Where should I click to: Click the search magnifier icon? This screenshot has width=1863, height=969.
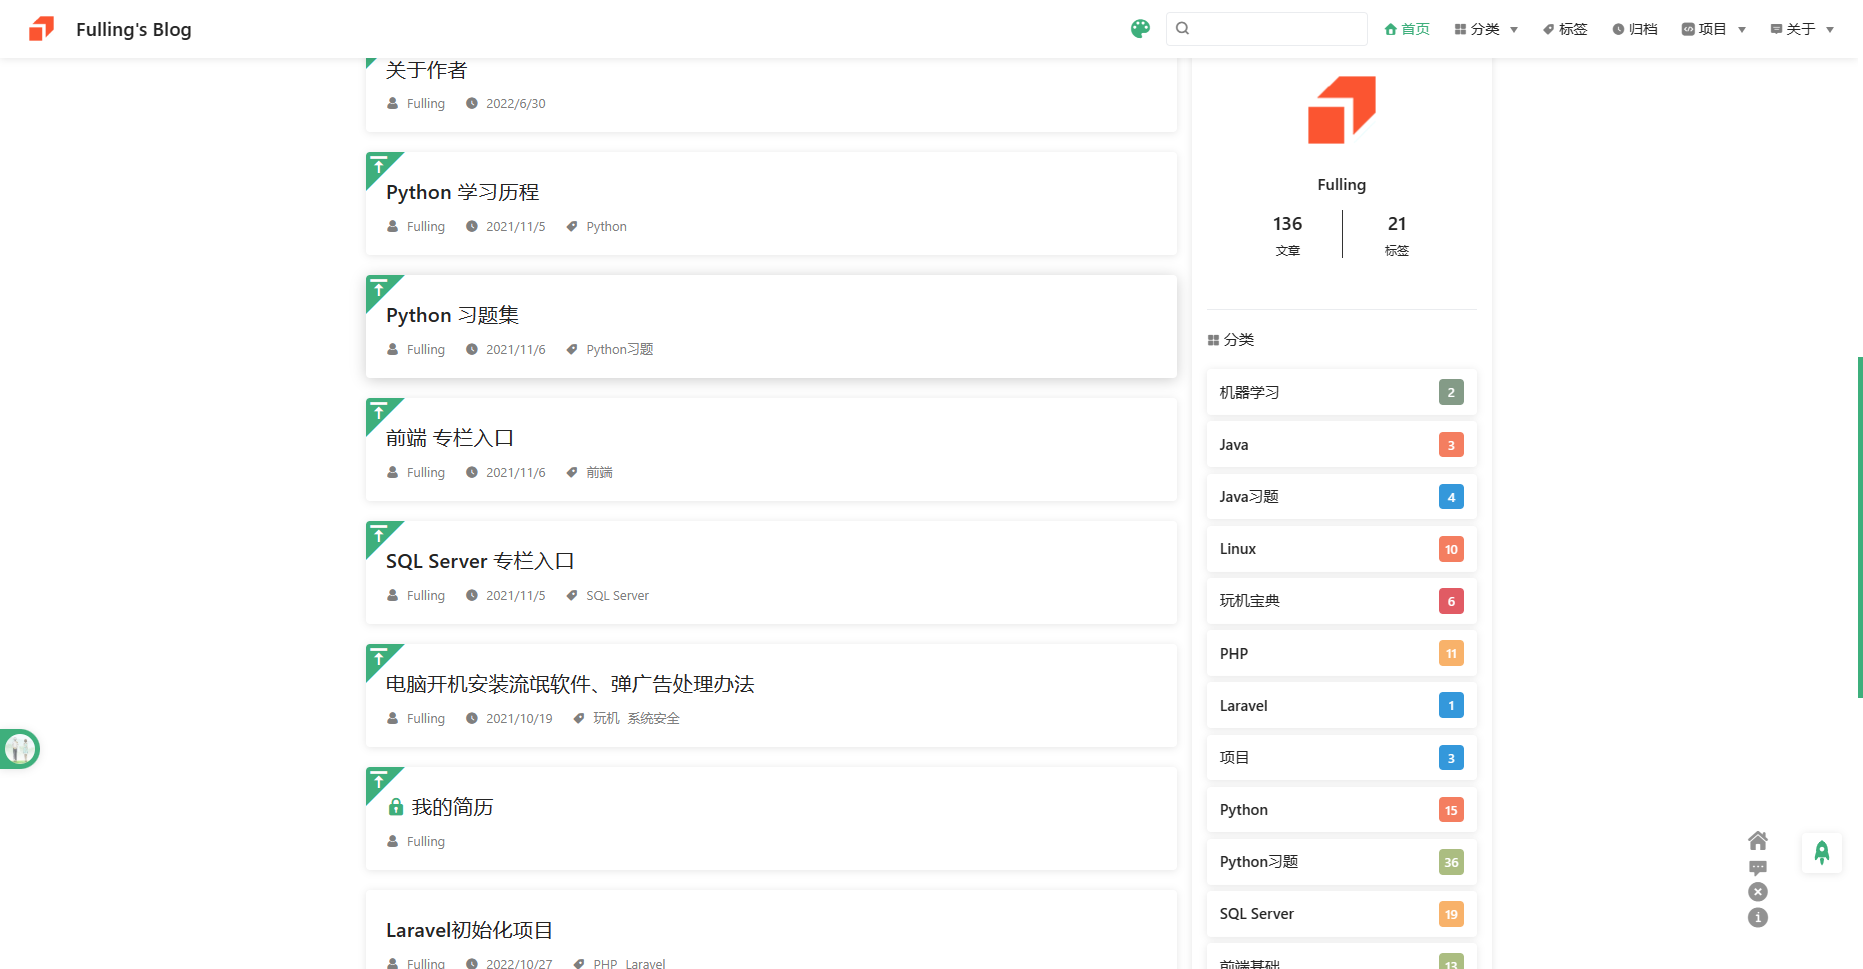tap(1182, 29)
